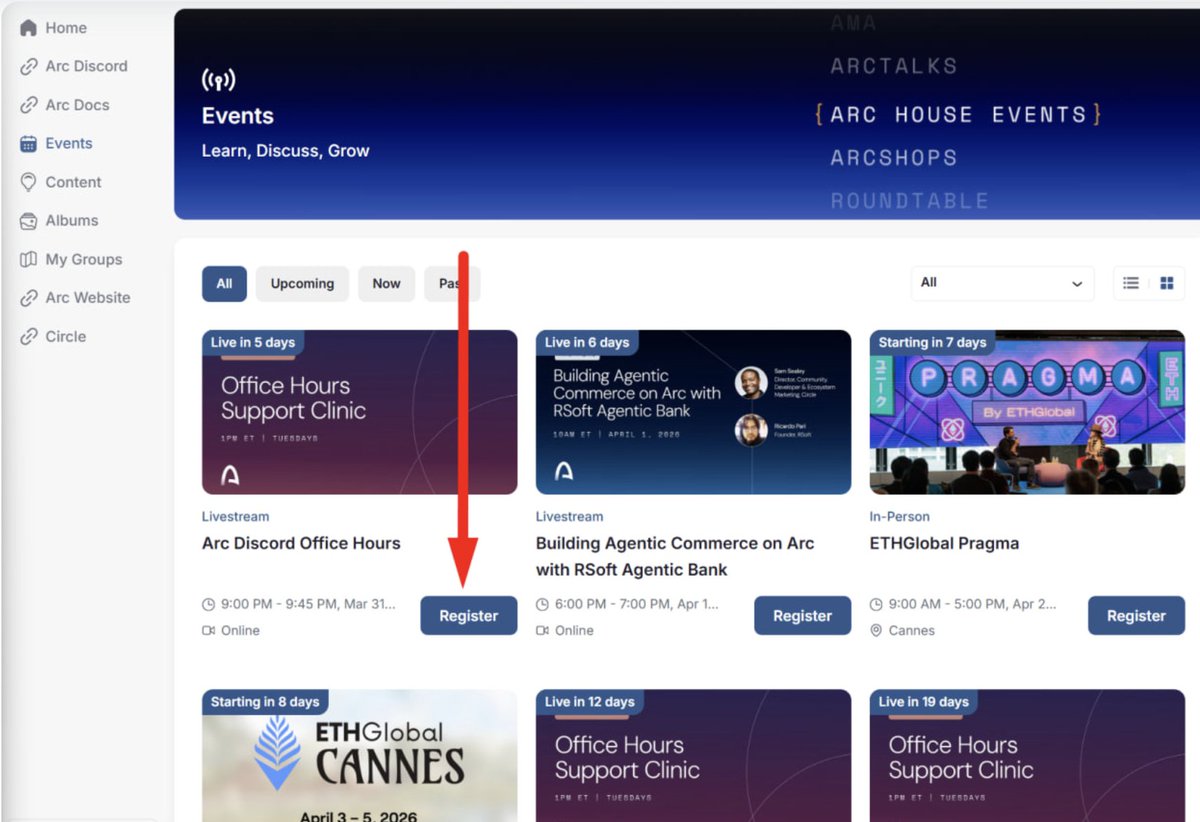Click the Live in 6 days badge
This screenshot has height=822, width=1200.
(587, 342)
